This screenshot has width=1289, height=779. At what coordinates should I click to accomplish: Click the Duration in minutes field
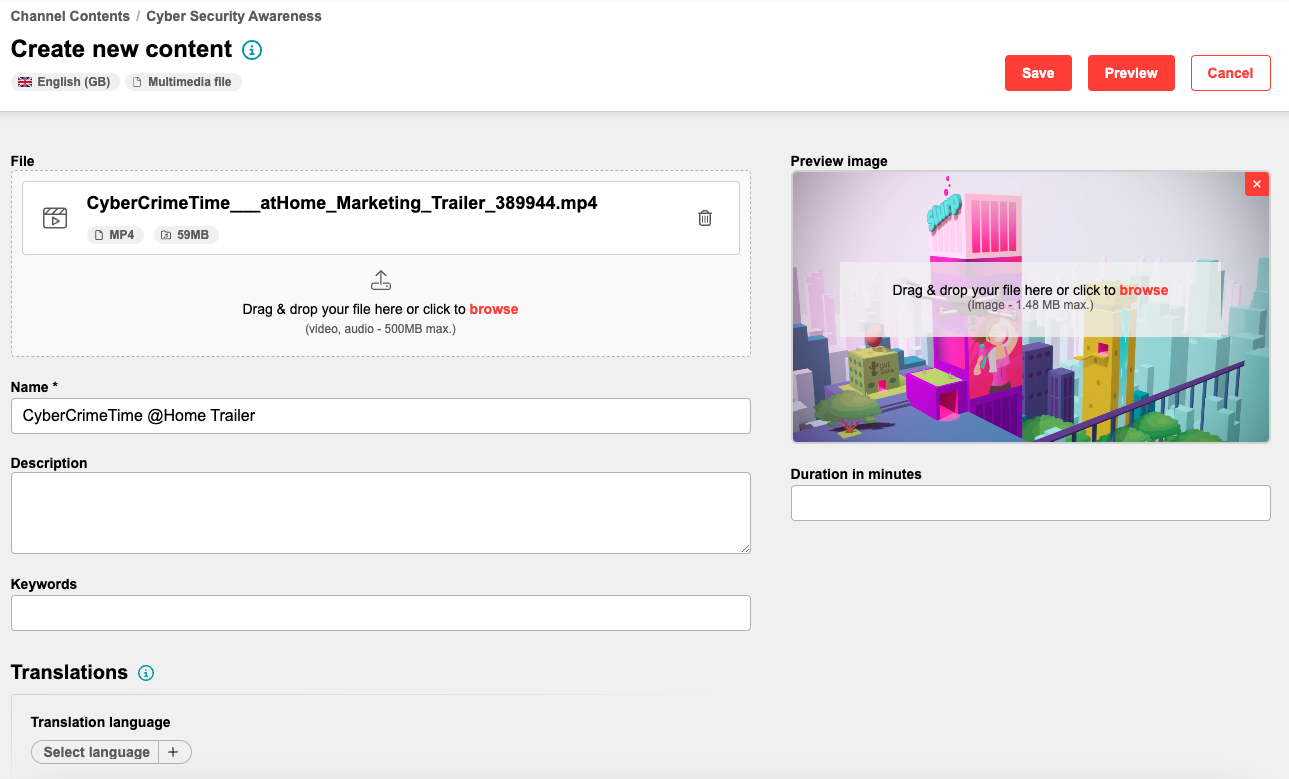(x=1030, y=503)
